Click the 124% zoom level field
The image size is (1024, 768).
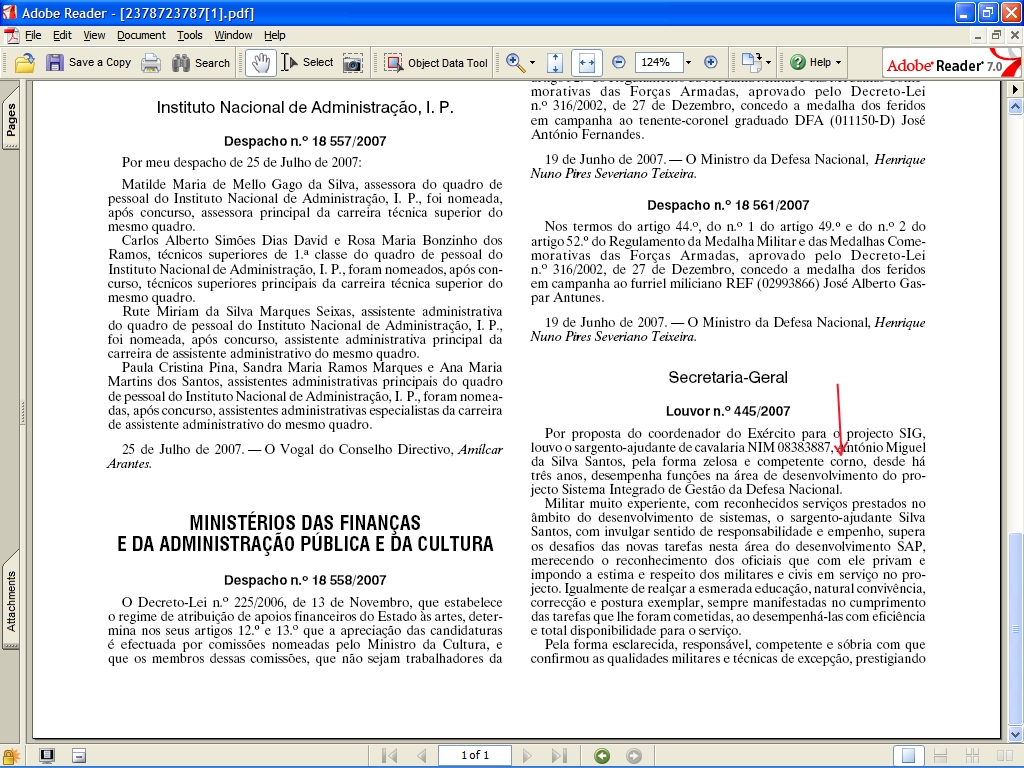[x=658, y=63]
